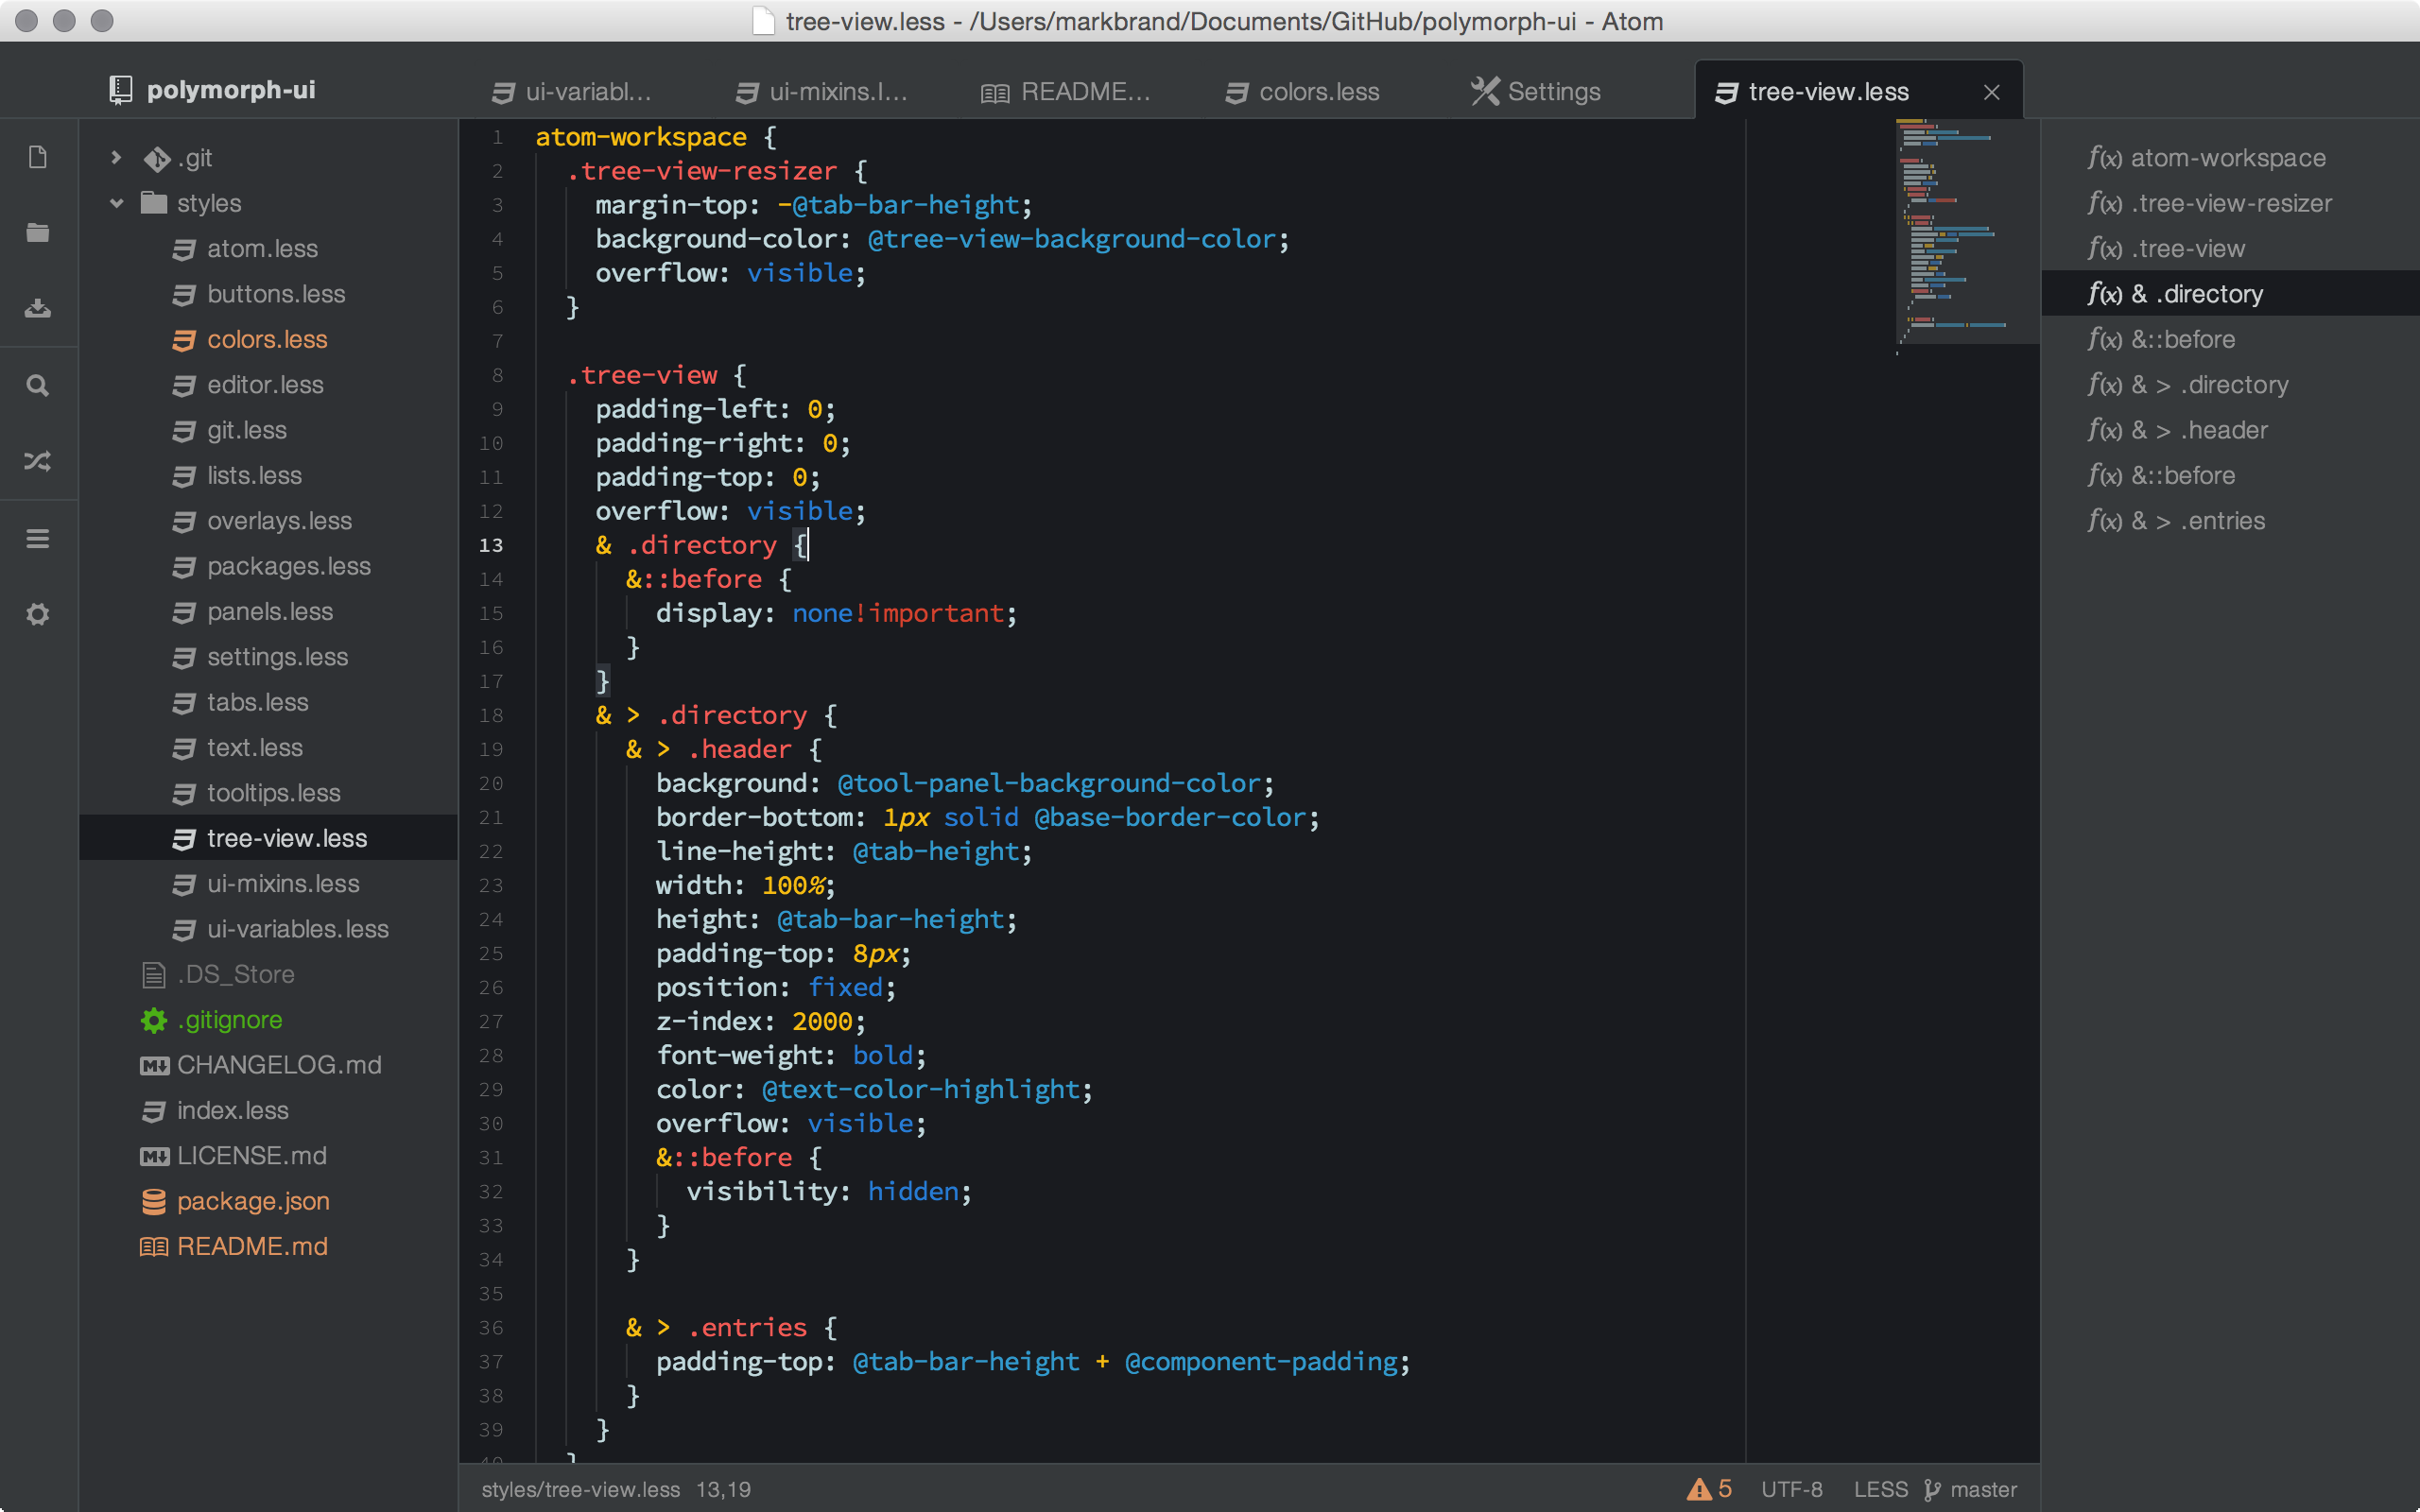Screen dimensions: 2420x1512
Task: Click the hamburger menu icon in left toolbar
Action: pos(38,539)
